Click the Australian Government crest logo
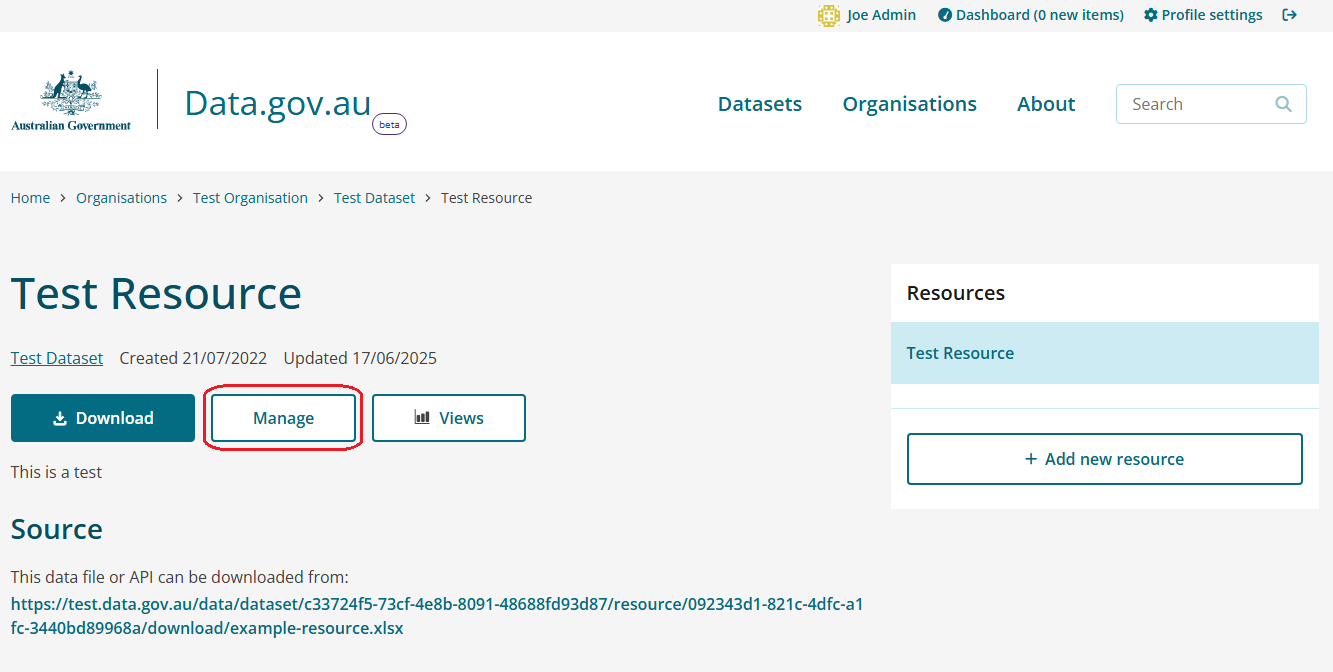Image resolution: width=1333 pixels, height=672 pixels. coord(71,101)
